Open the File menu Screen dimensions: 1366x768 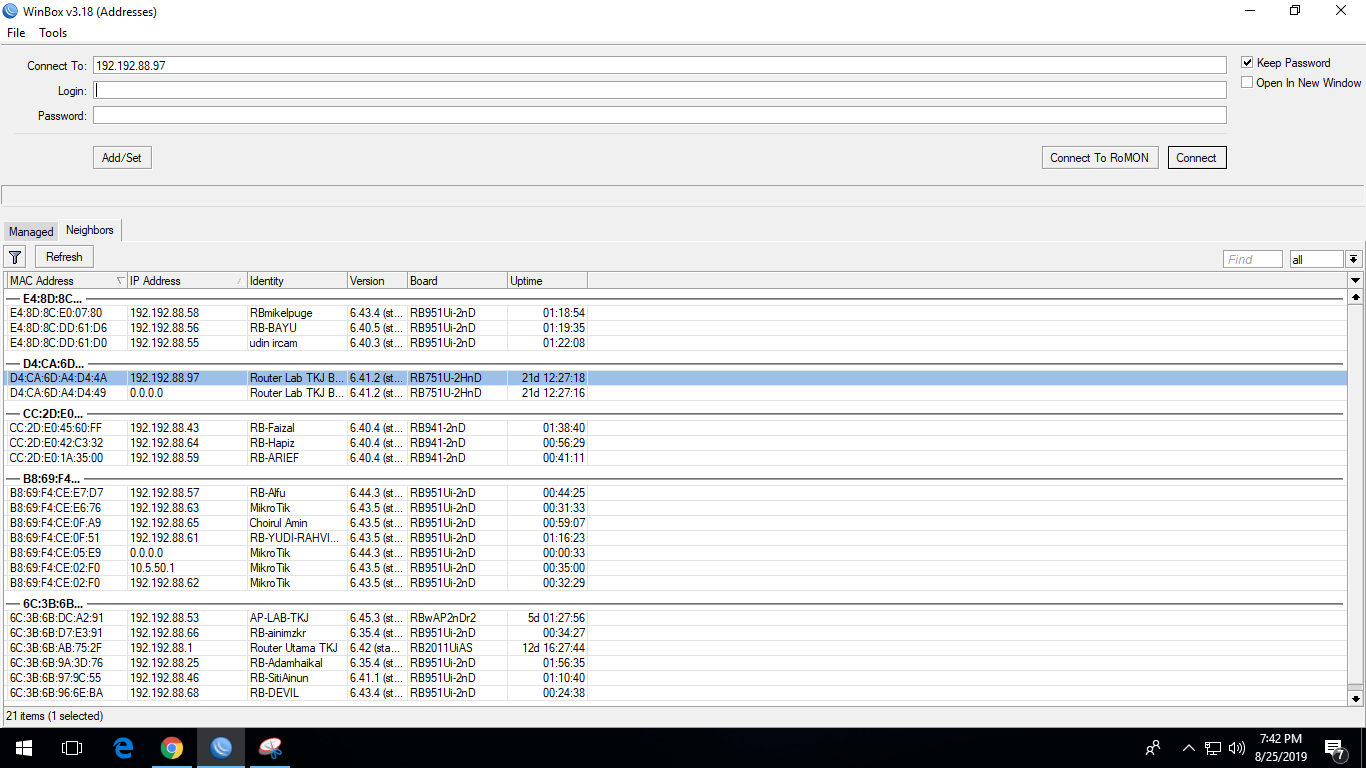click(x=16, y=33)
